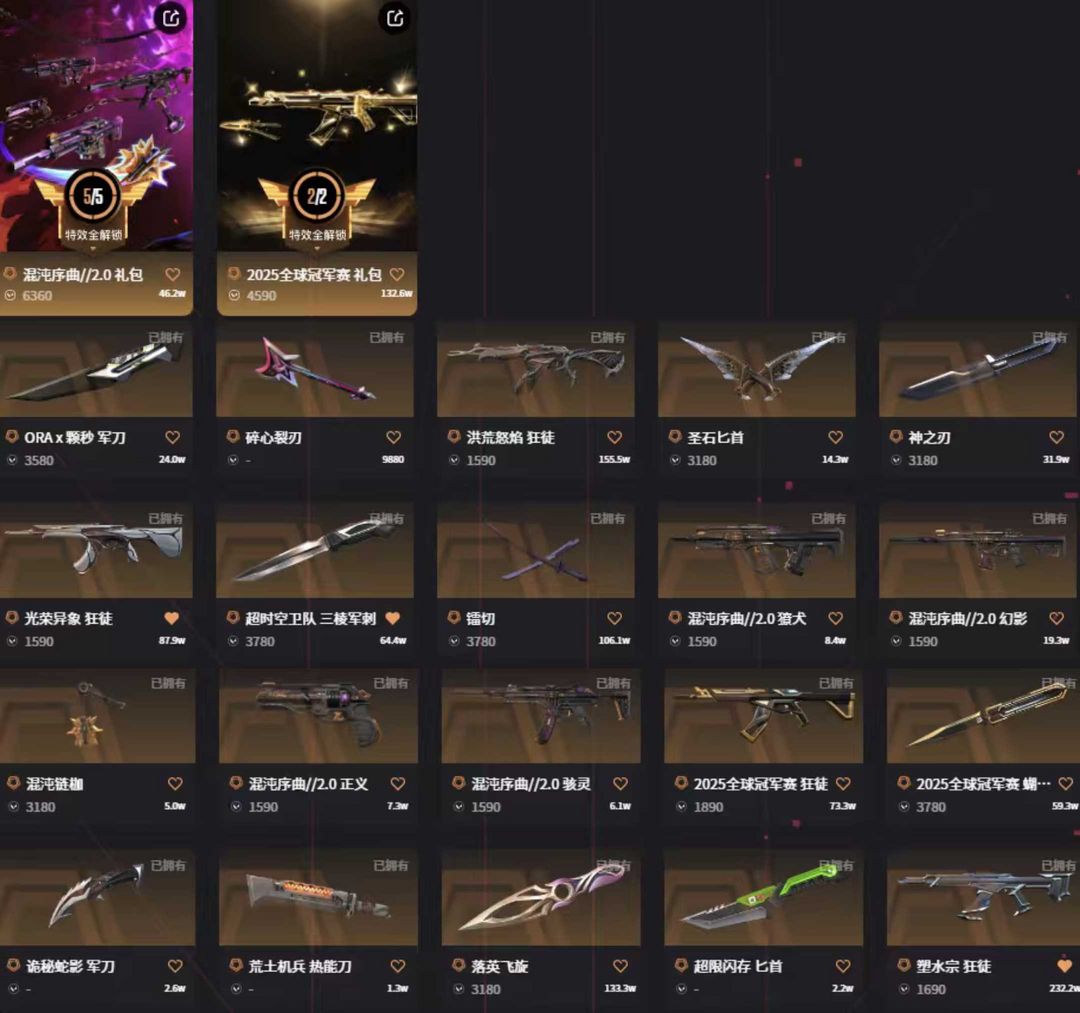The image size is (1080, 1013).
Task: Favorite the 落英飞旋 knife
Action: pyautogui.click(x=620, y=965)
